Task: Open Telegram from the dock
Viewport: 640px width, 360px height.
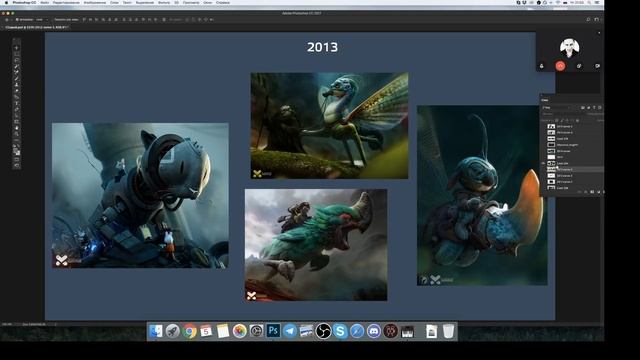Action: (x=290, y=331)
